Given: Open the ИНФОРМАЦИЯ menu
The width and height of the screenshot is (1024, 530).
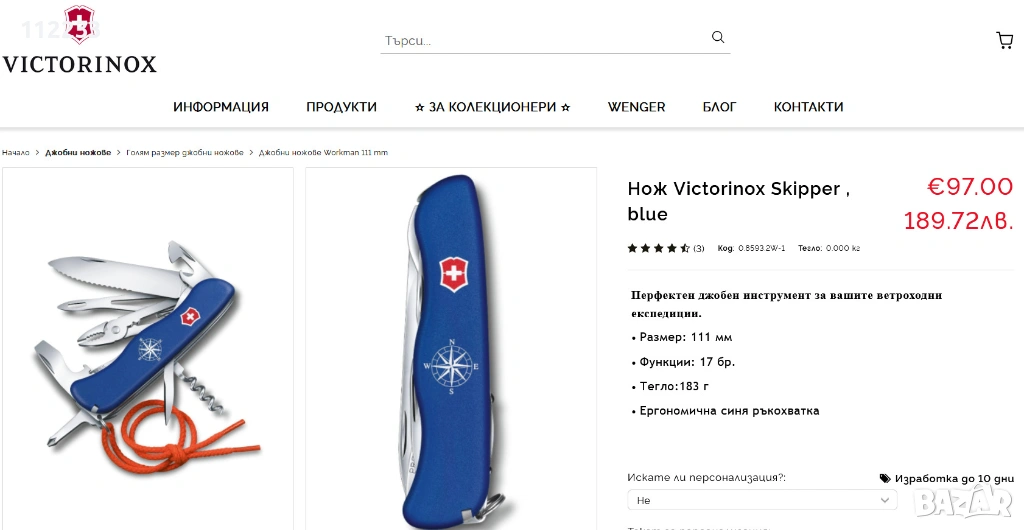Looking at the screenshot, I should [221, 106].
